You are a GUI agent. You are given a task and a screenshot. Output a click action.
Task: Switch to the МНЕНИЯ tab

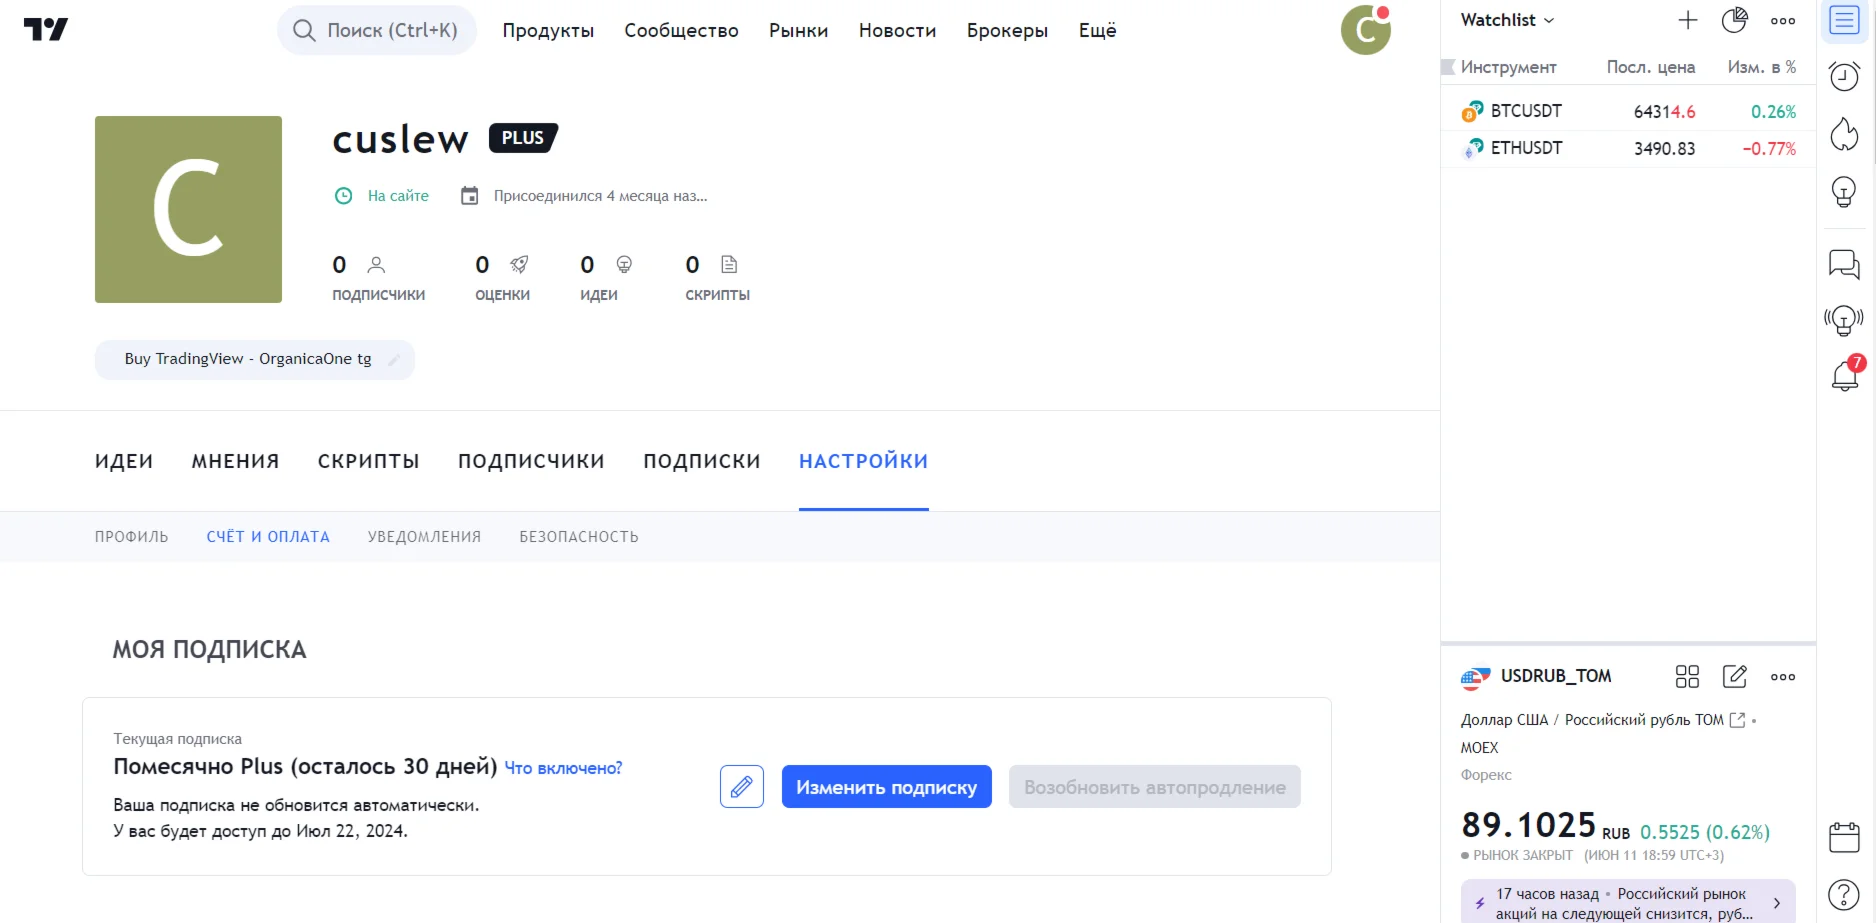(x=236, y=461)
